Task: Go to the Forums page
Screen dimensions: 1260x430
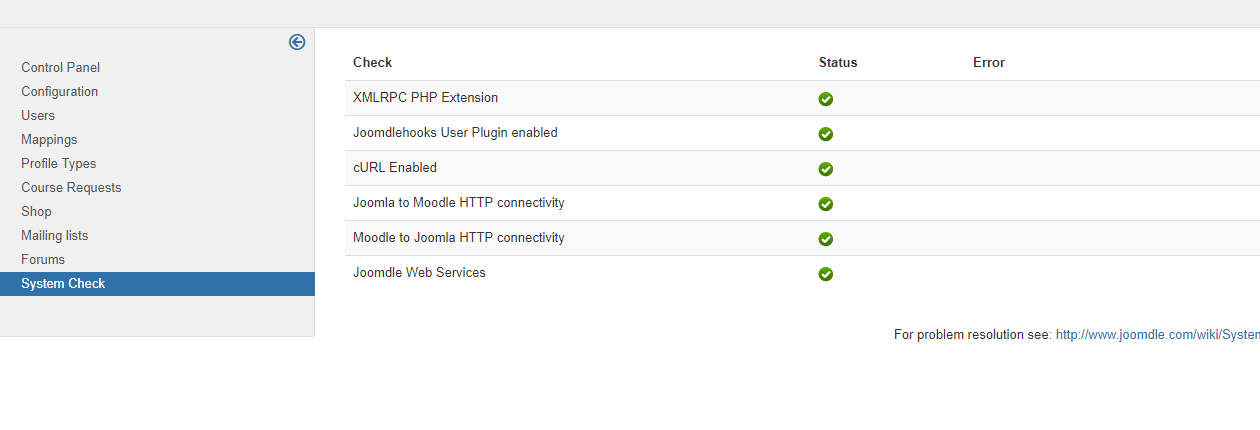Action: pos(43,260)
